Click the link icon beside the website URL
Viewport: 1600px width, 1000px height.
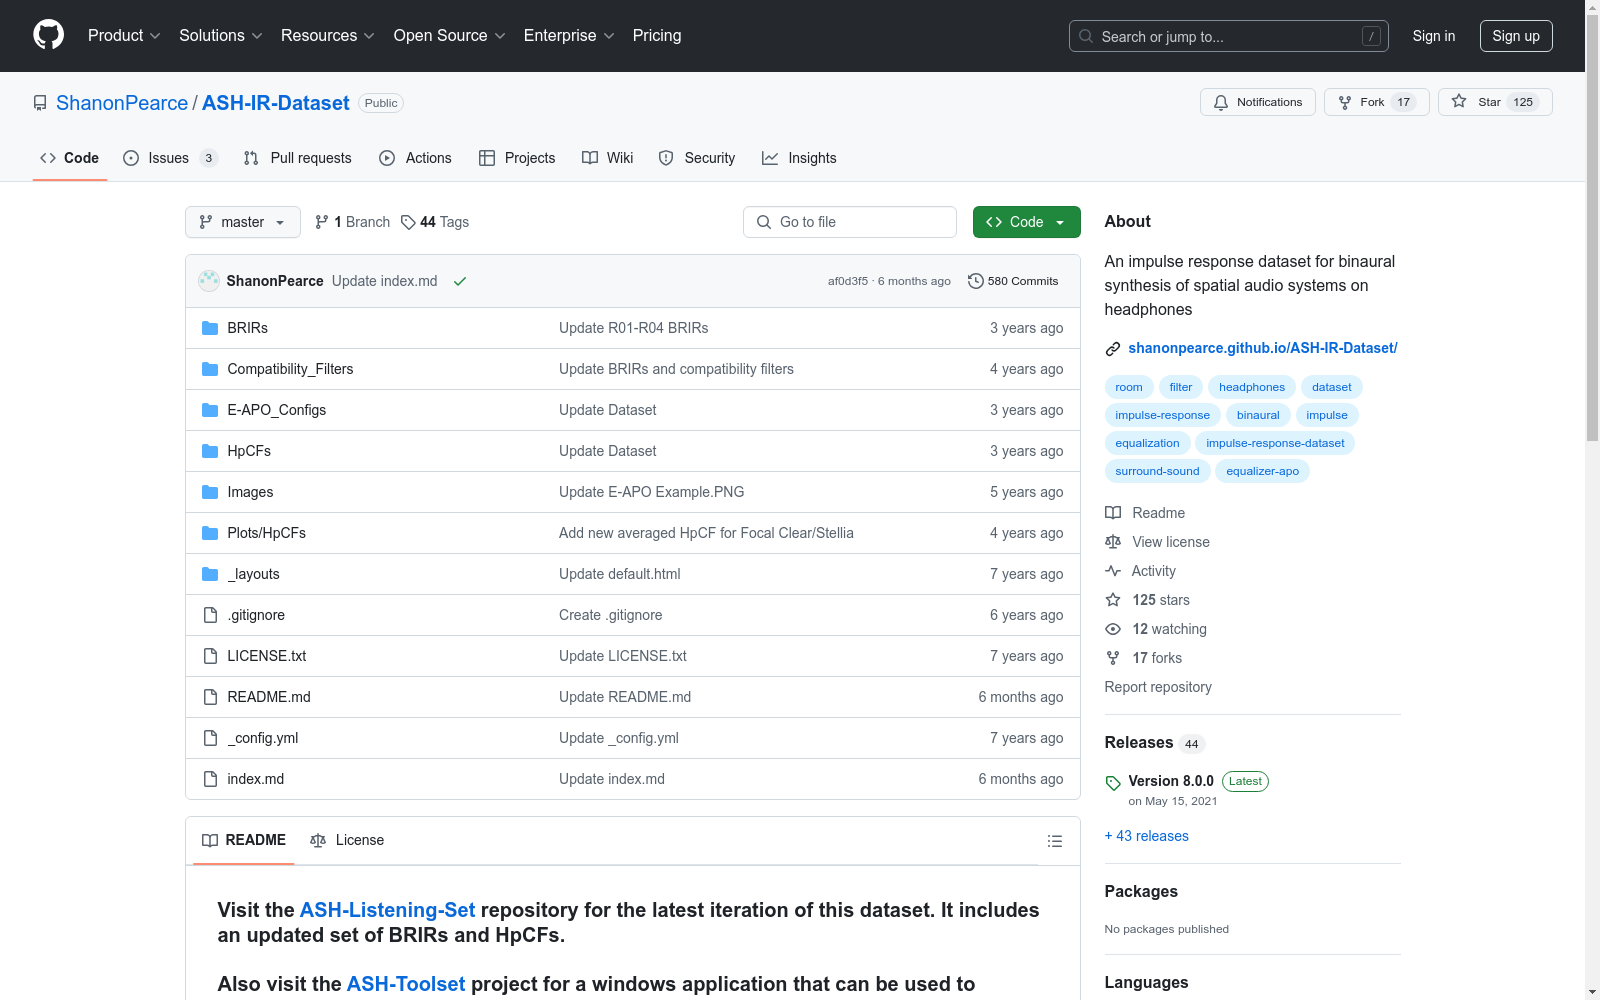[x=1113, y=349]
